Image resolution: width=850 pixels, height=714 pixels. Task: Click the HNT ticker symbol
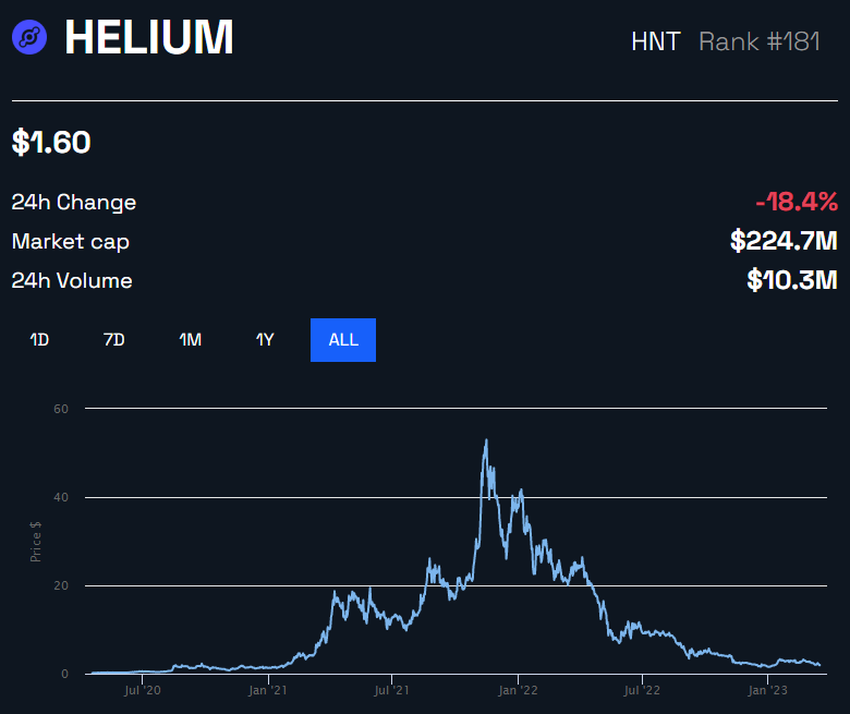(656, 41)
